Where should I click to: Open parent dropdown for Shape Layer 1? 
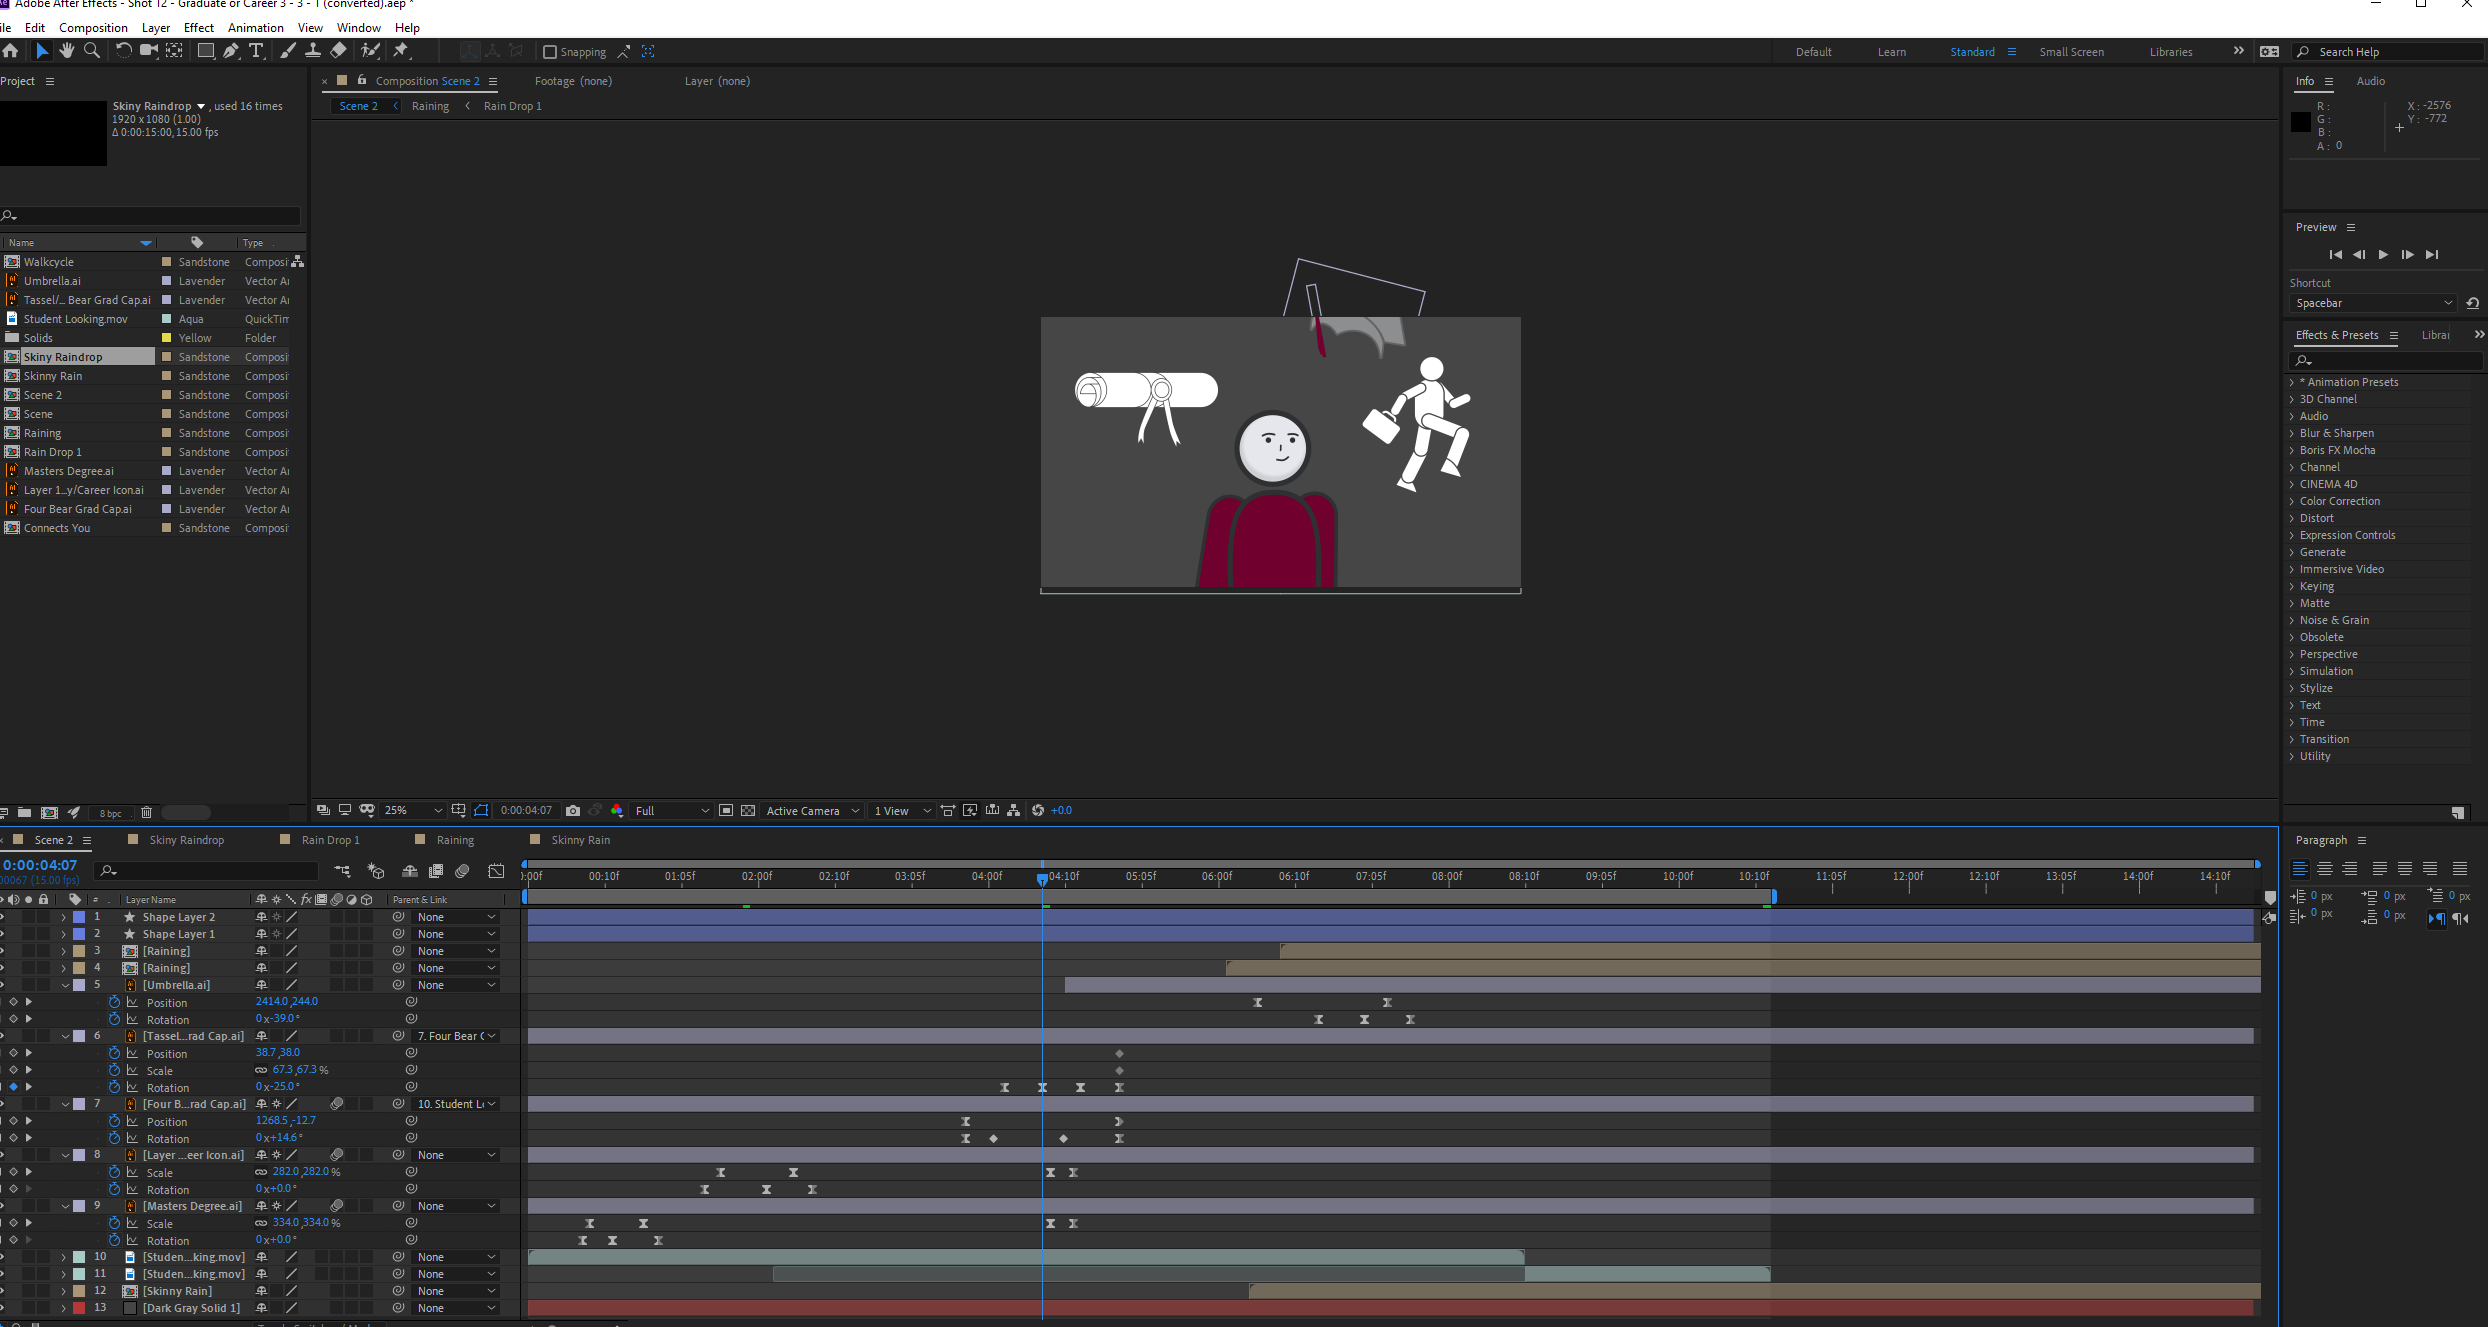[x=456, y=934]
